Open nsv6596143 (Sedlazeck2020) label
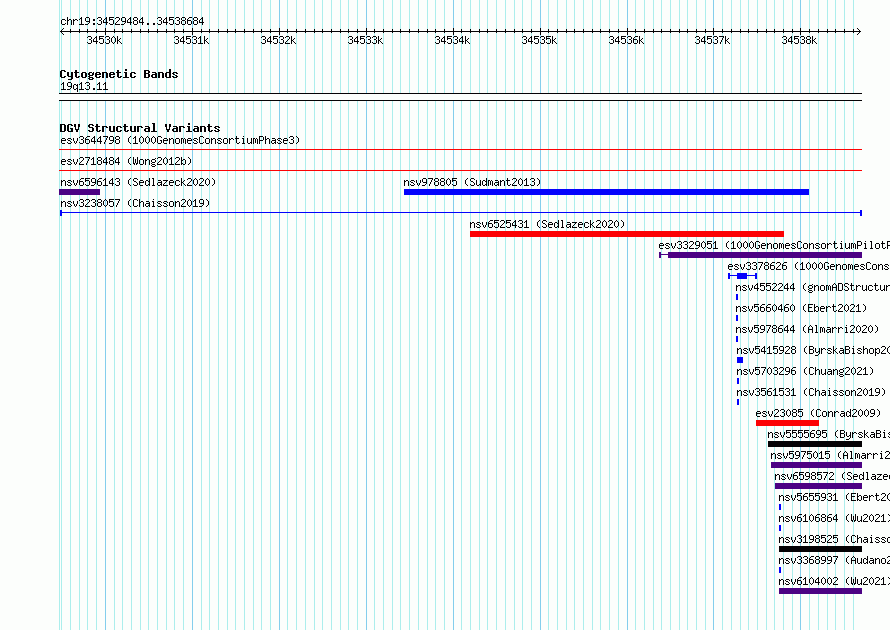Viewport: 890px width, 630px height. point(138,182)
